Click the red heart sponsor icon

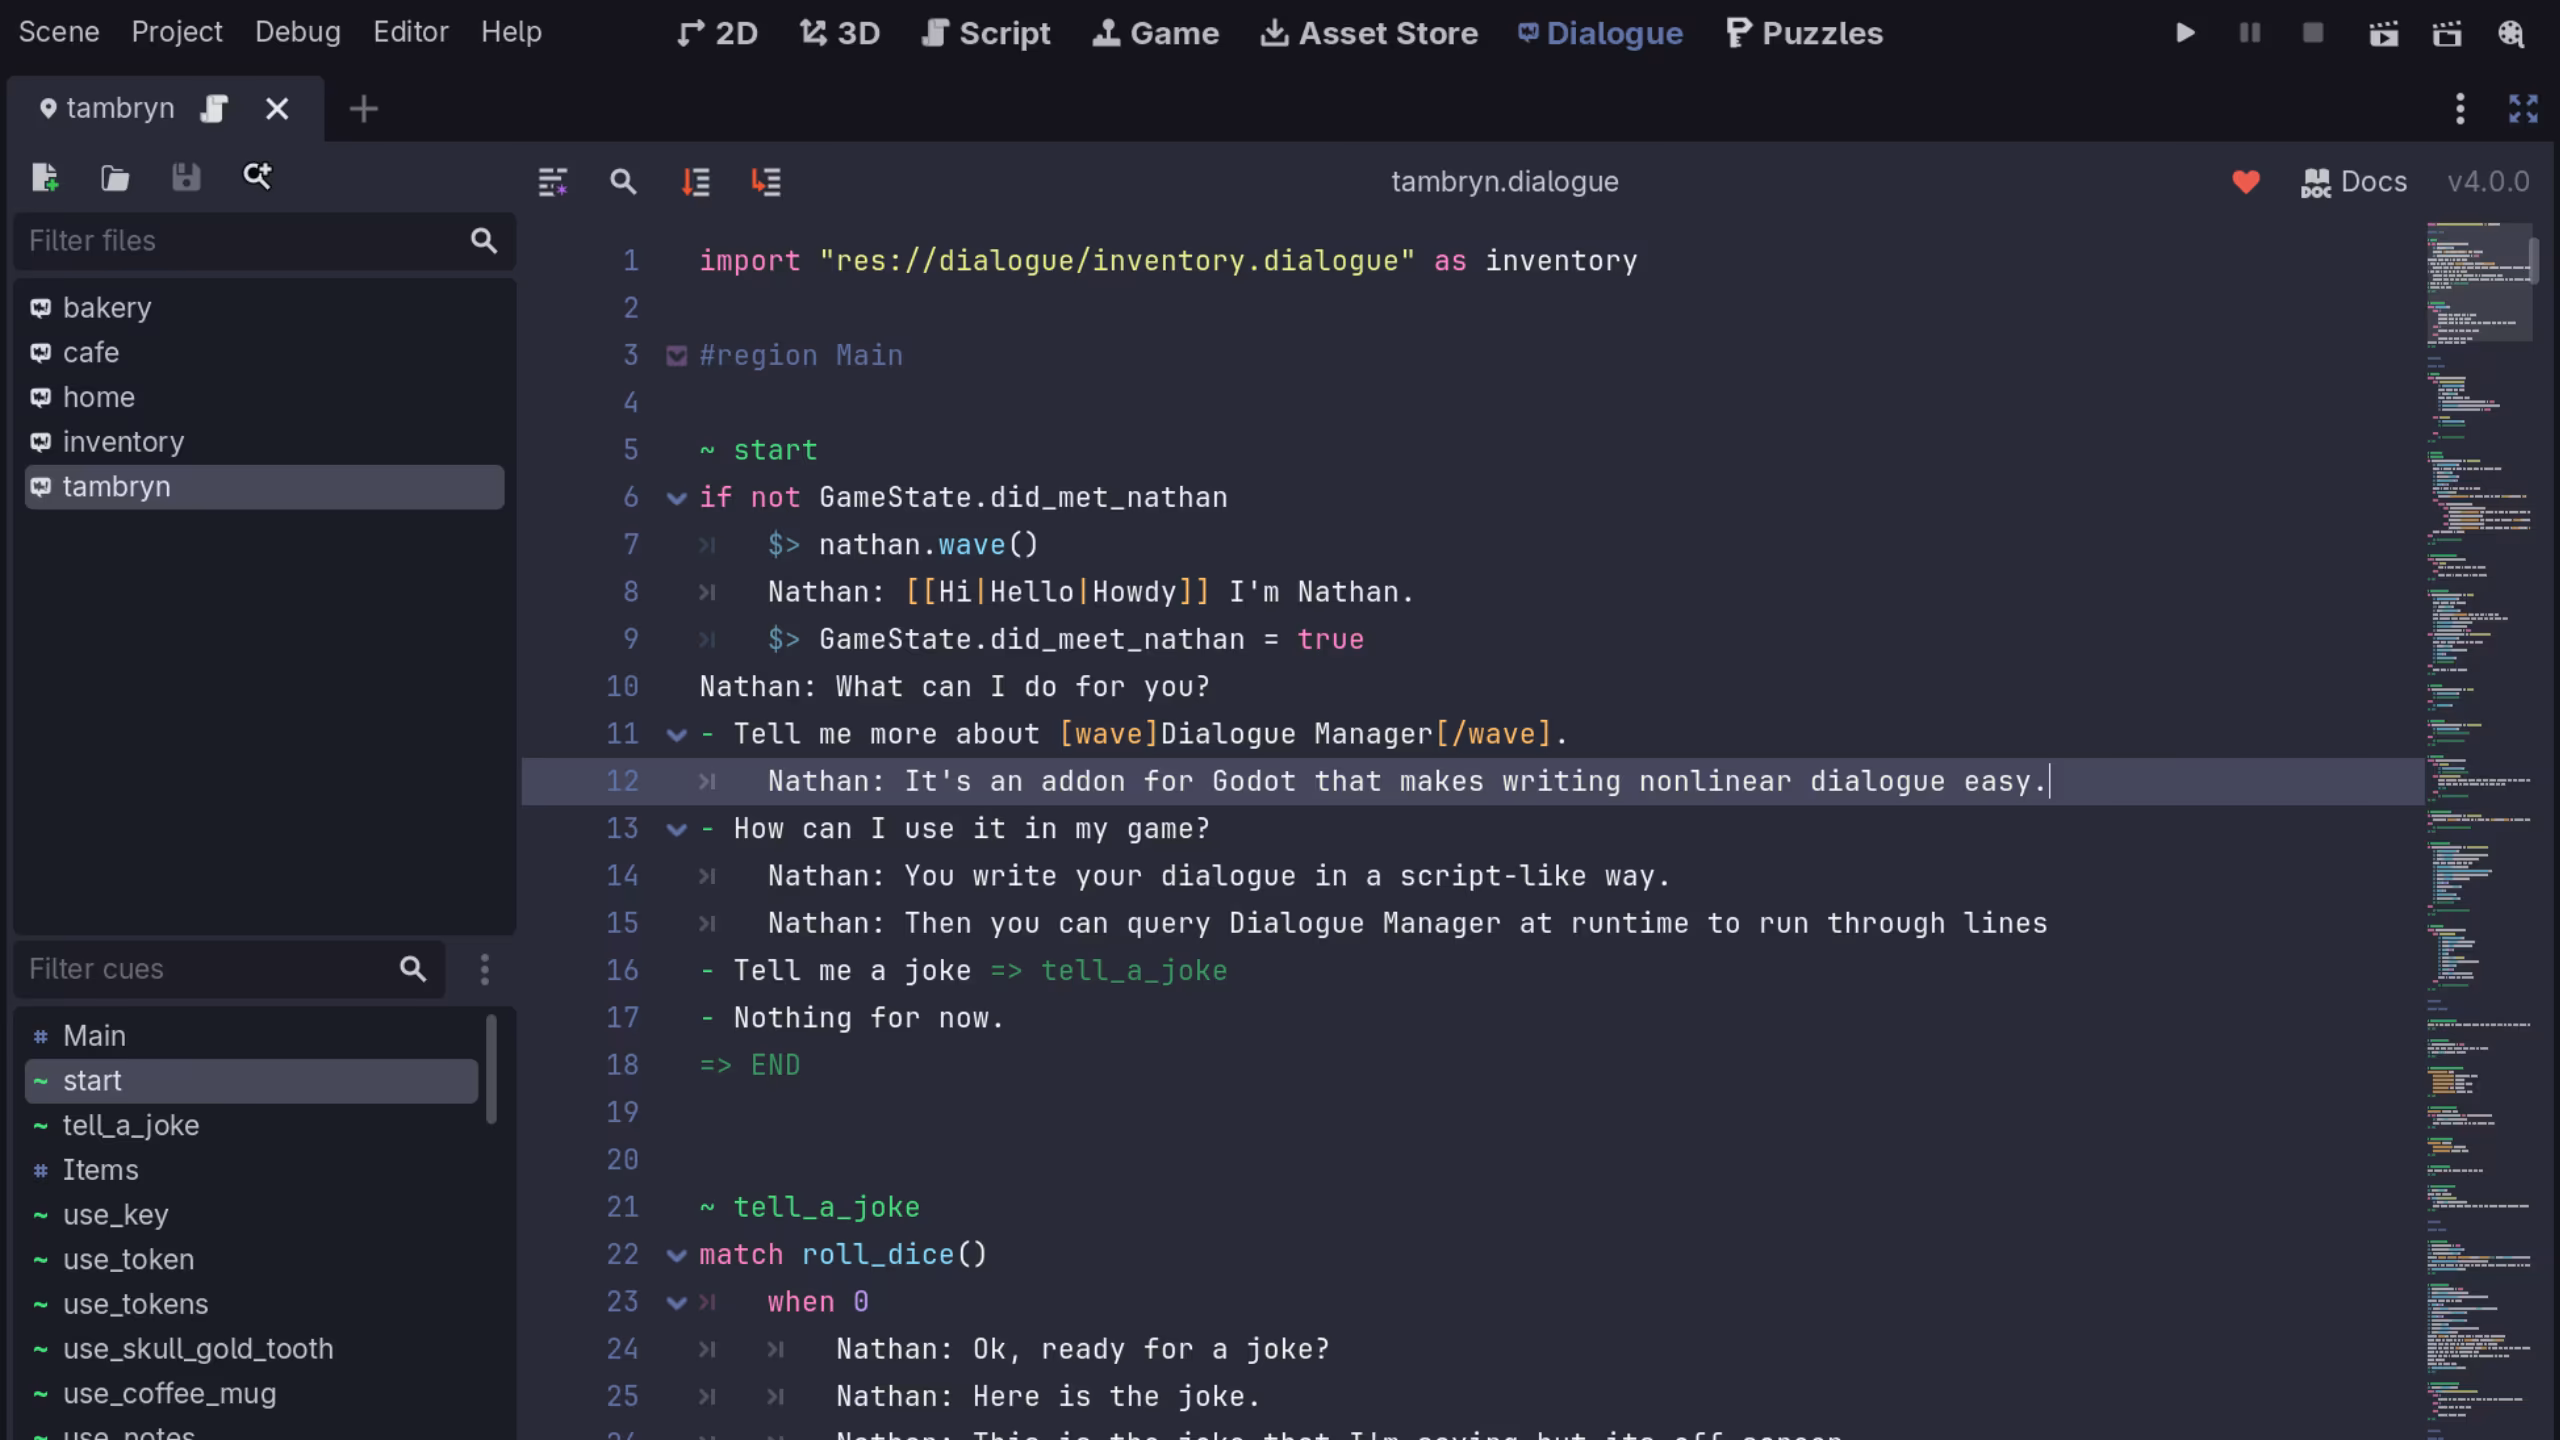(2246, 182)
